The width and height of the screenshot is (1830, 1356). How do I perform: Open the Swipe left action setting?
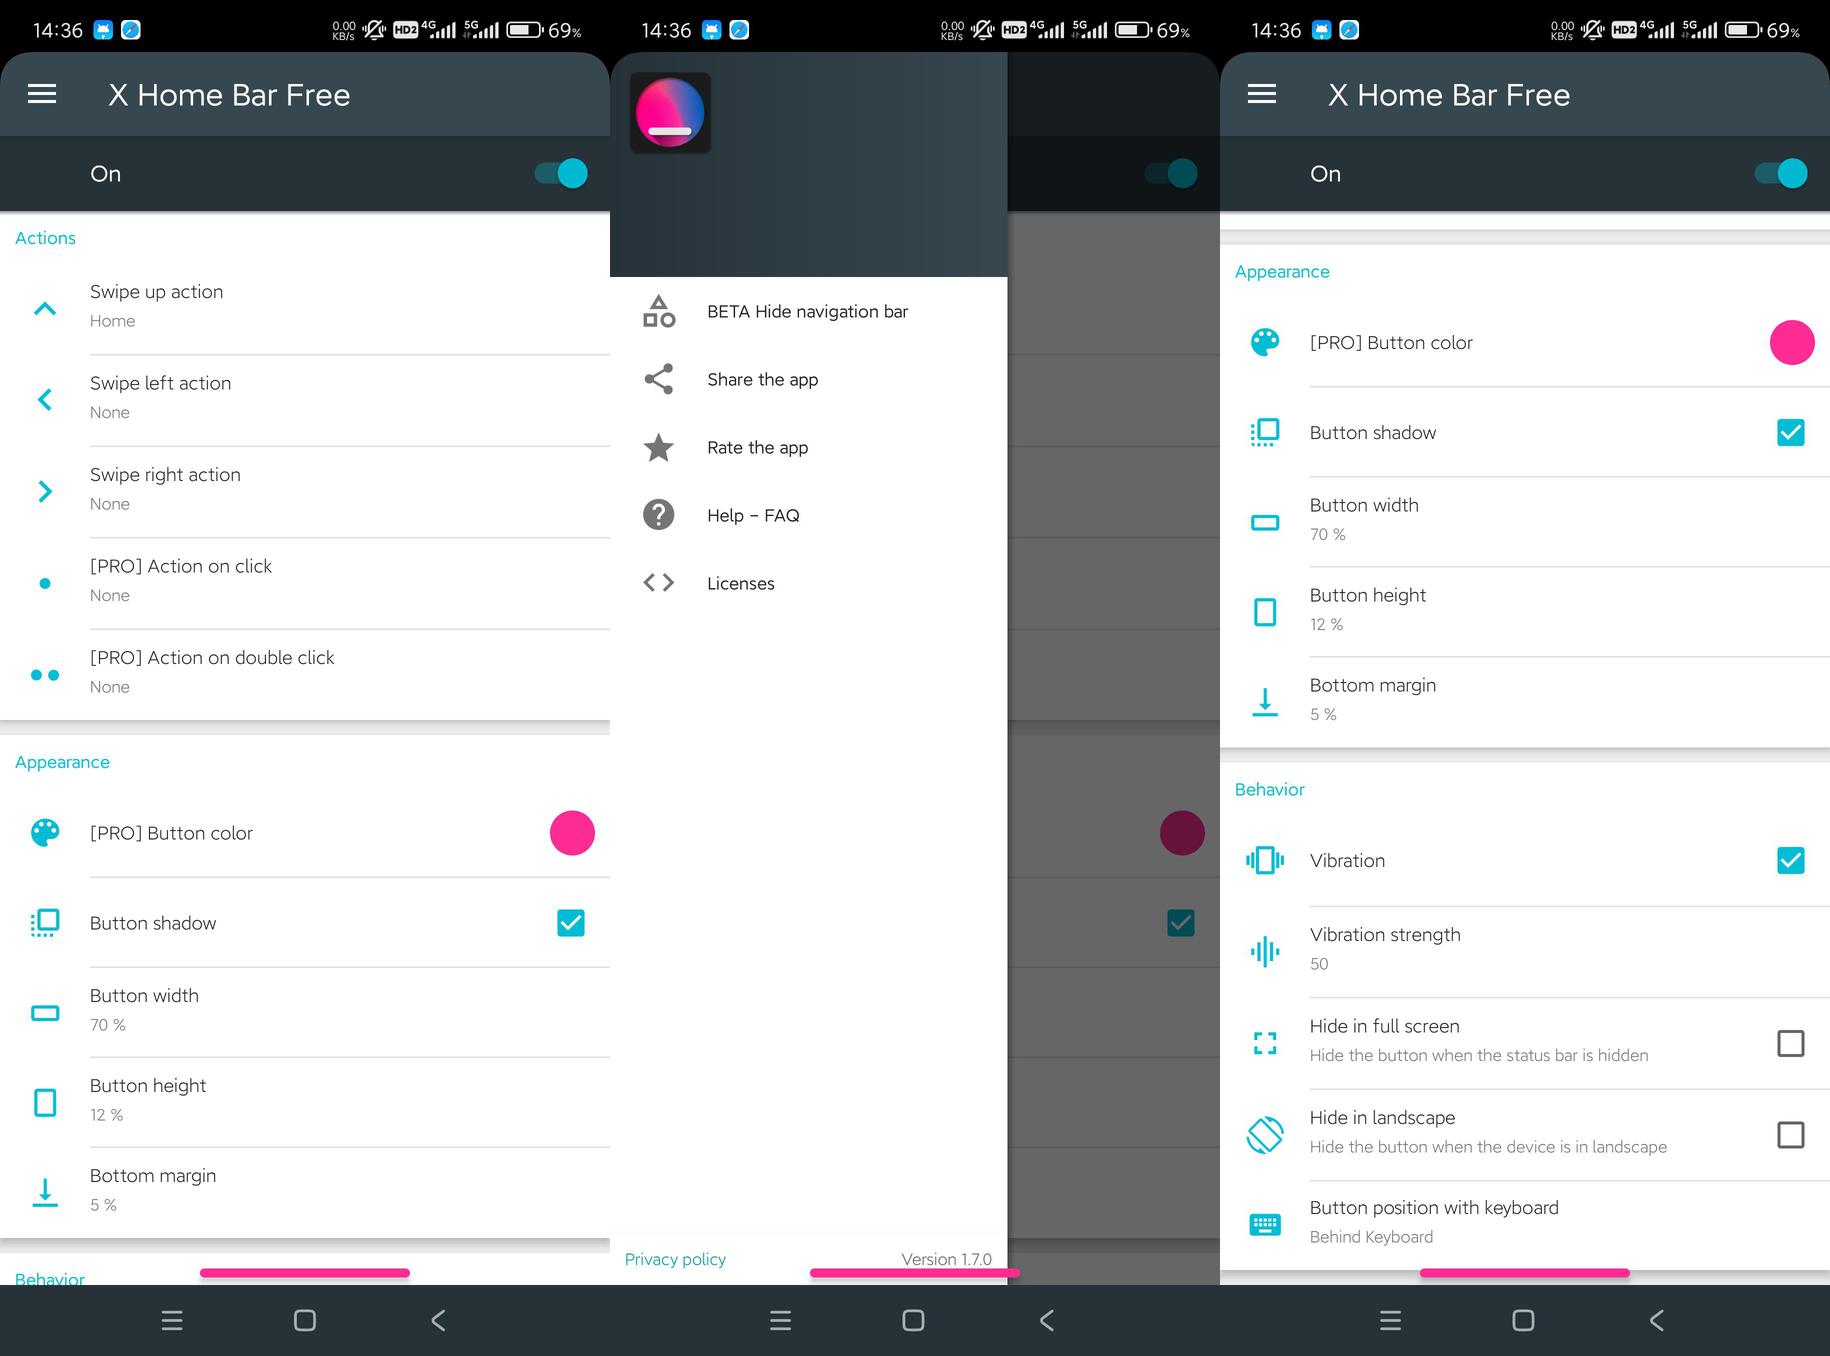tap(305, 400)
